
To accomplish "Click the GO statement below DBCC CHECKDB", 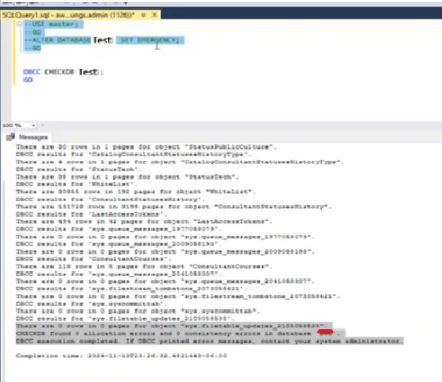I will click(28, 80).
